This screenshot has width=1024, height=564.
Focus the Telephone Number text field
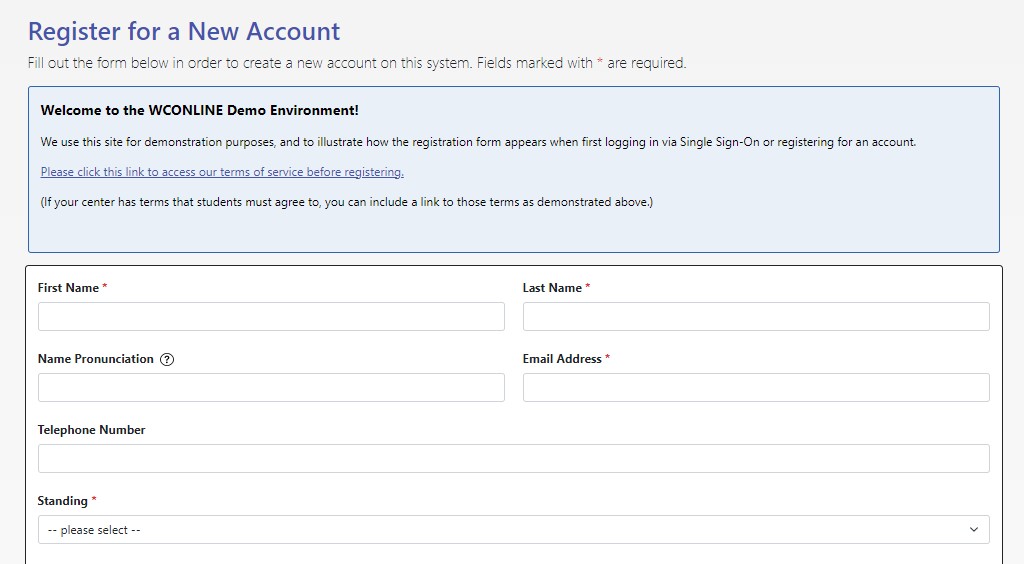pyautogui.click(x=513, y=459)
